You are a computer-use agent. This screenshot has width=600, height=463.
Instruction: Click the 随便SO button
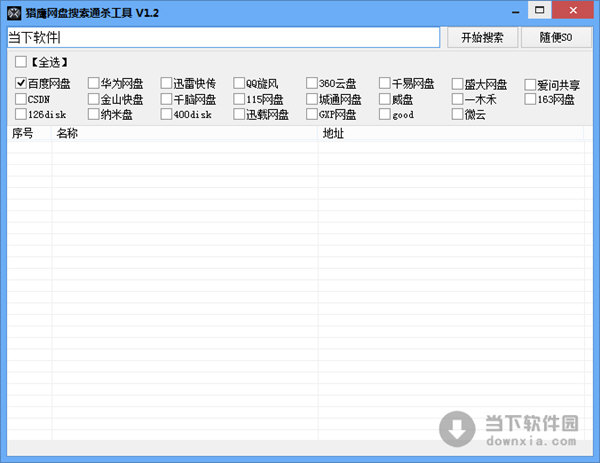tap(556, 37)
